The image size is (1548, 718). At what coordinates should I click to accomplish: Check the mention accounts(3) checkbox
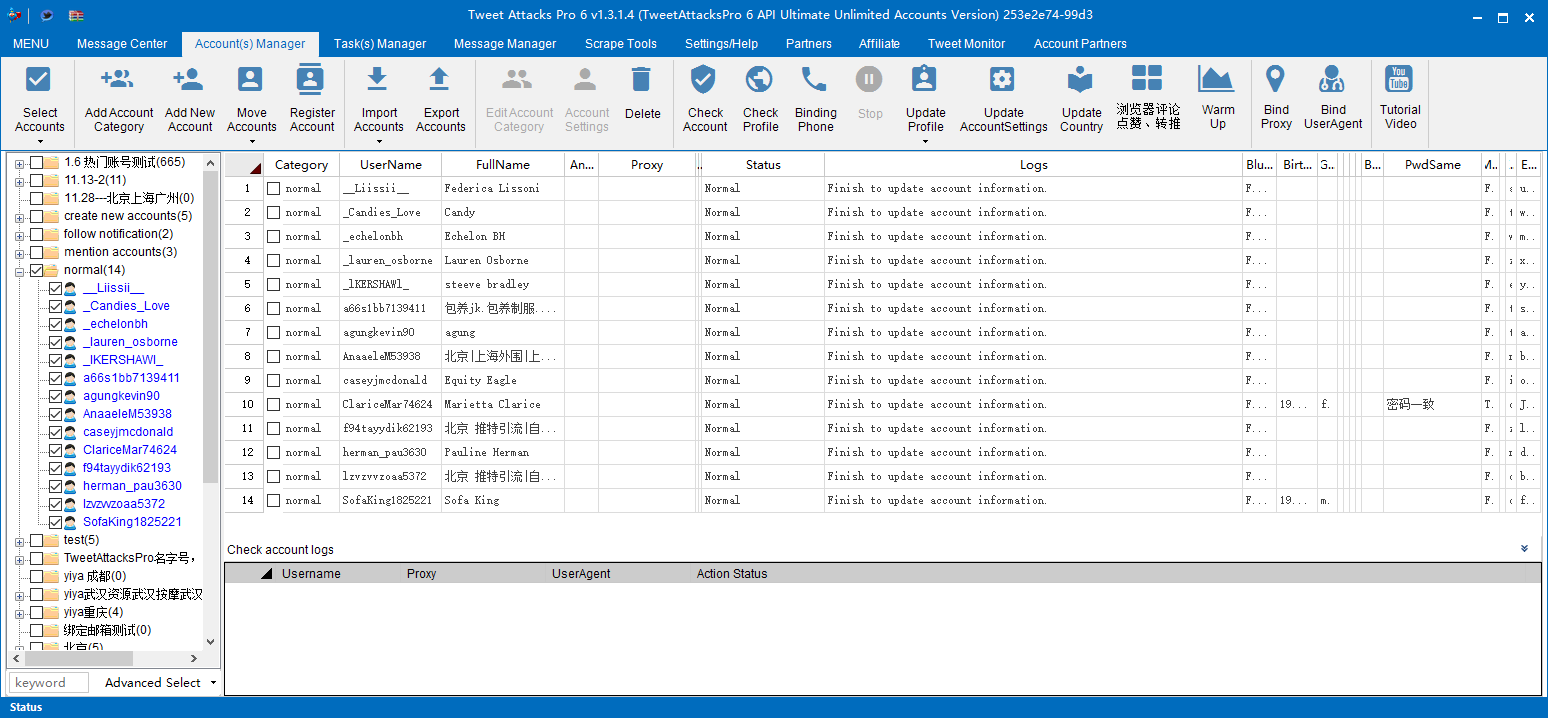37,252
